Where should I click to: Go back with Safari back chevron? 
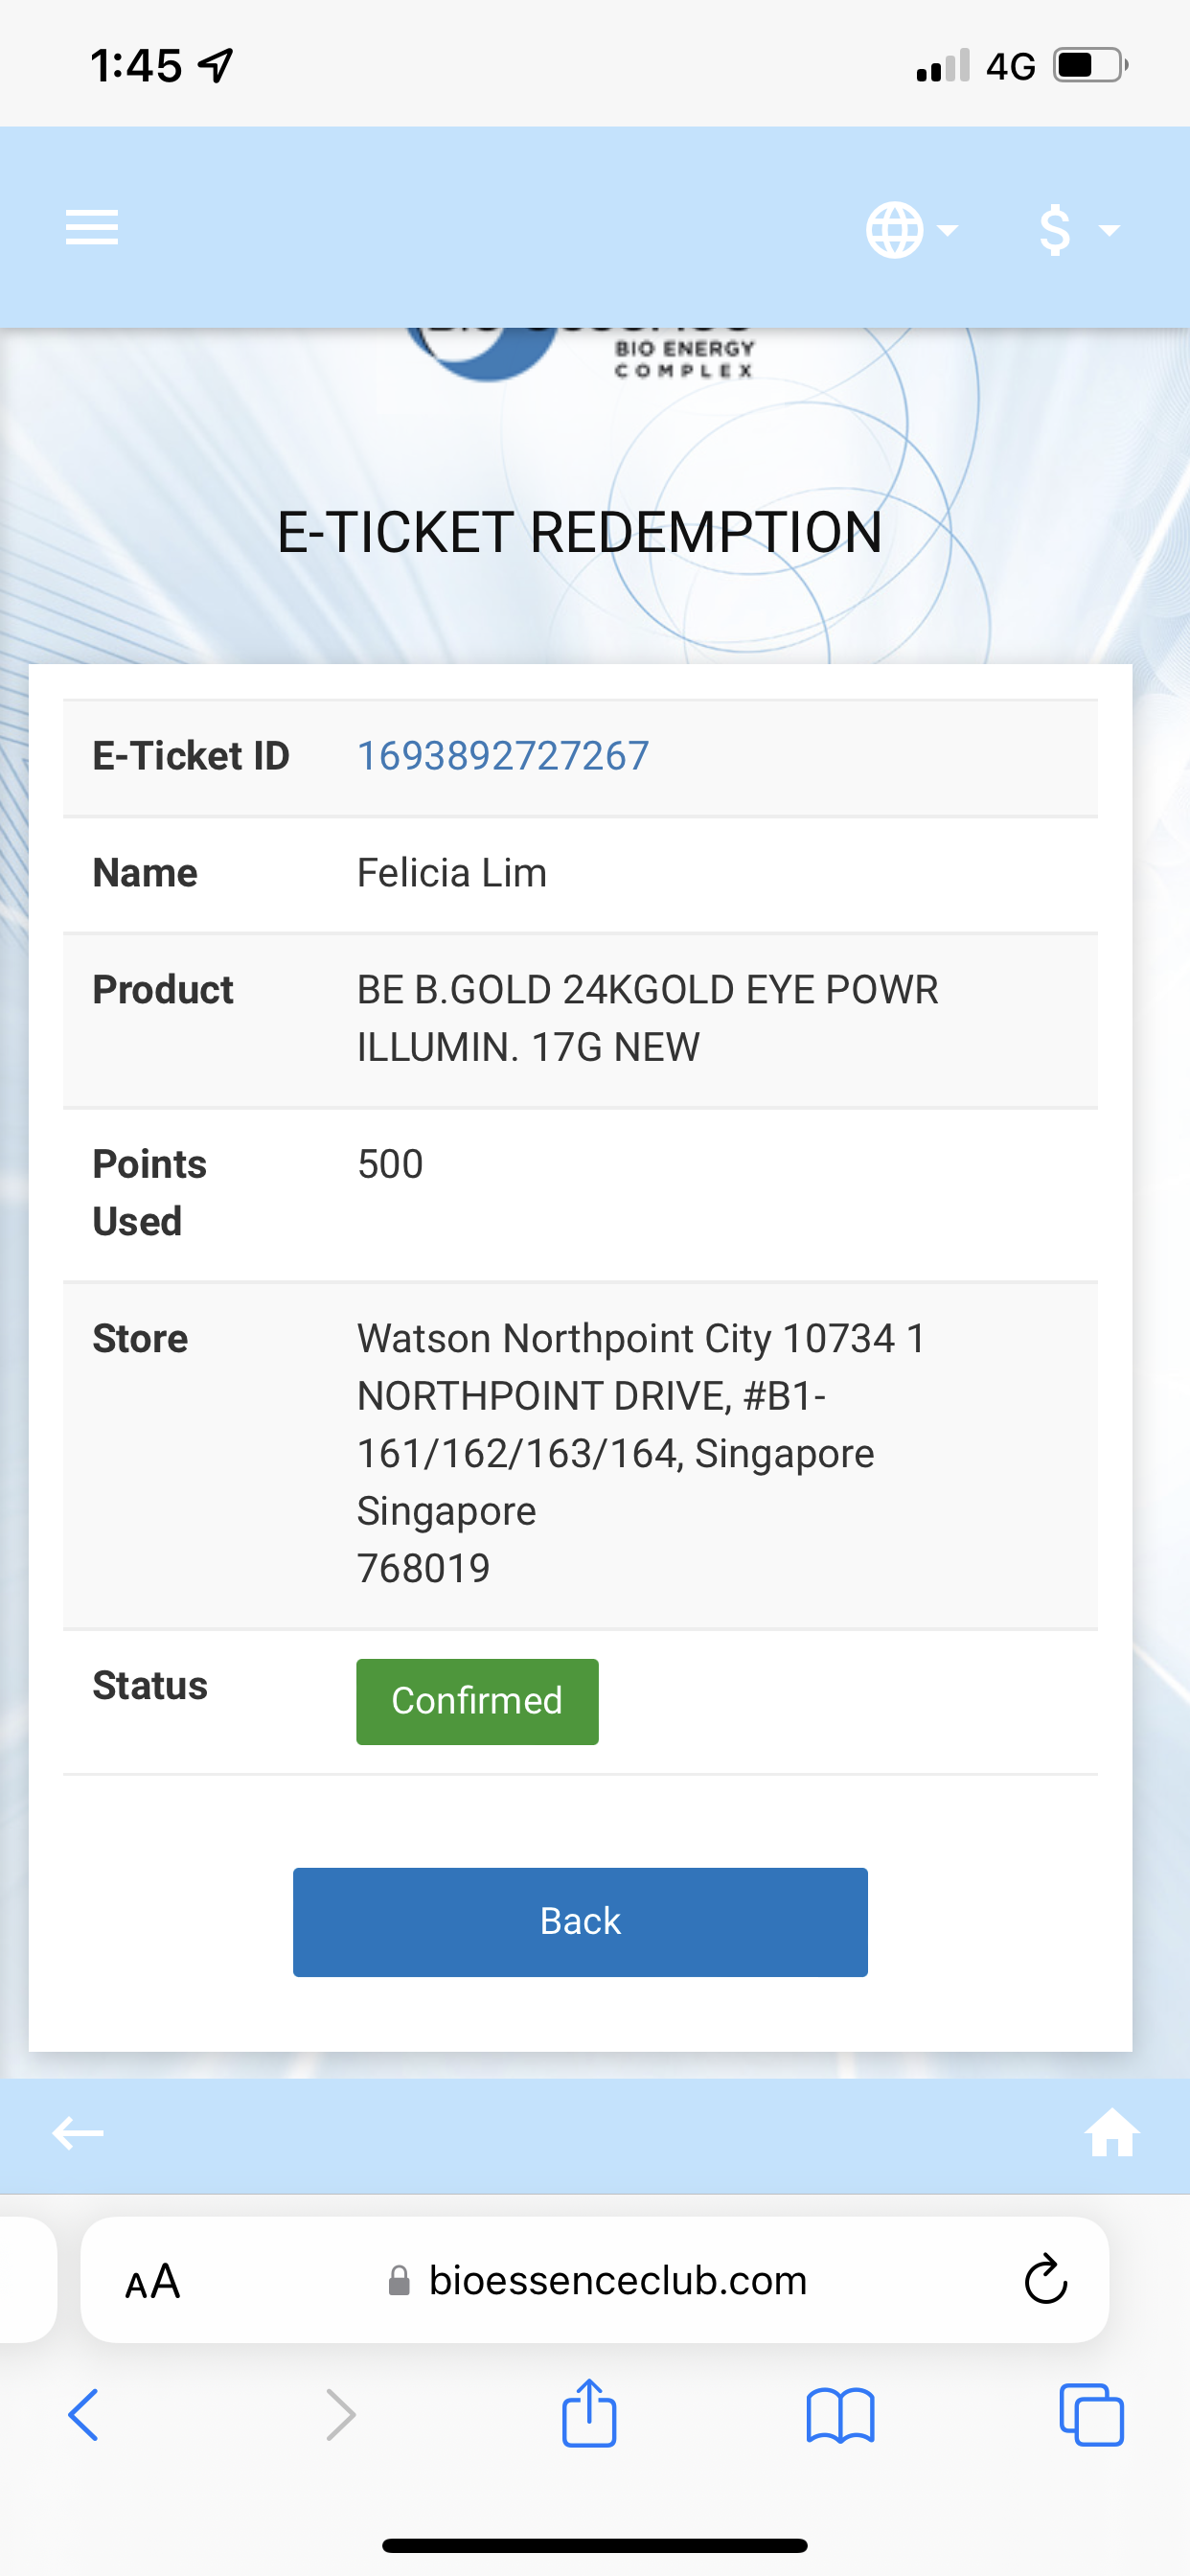click(84, 2415)
